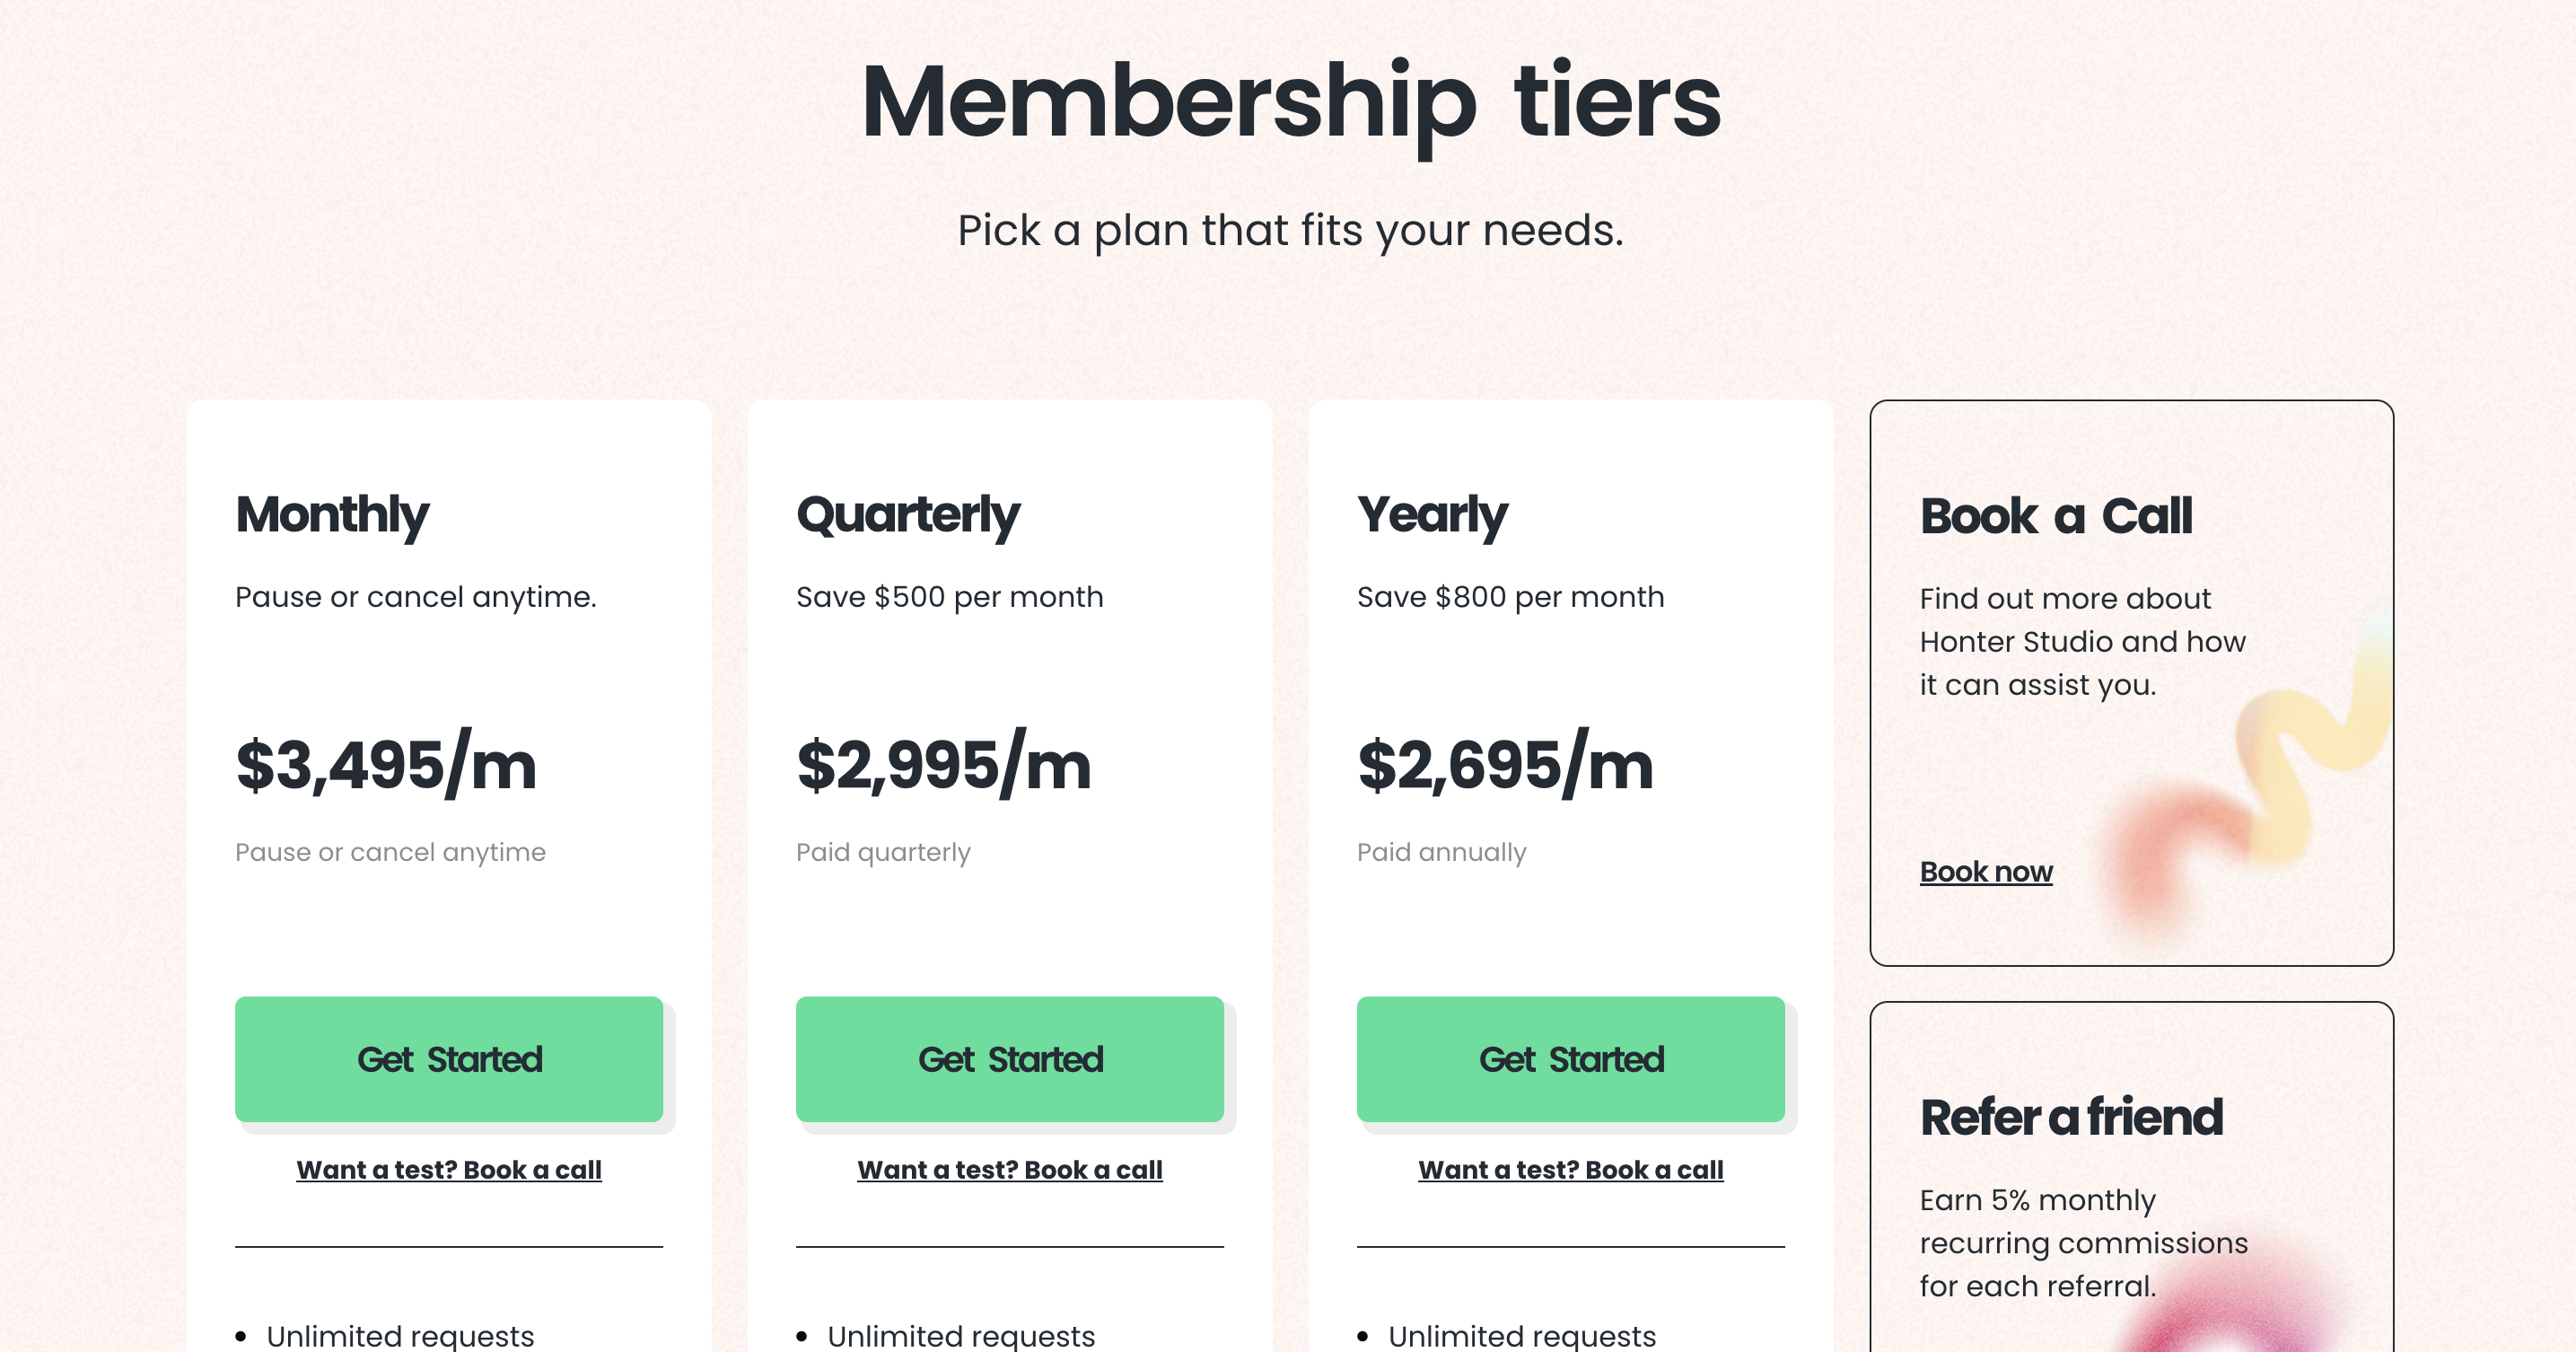Click the $3,495/m price
The height and width of the screenshot is (1352, 2576).
coord(386,764)
